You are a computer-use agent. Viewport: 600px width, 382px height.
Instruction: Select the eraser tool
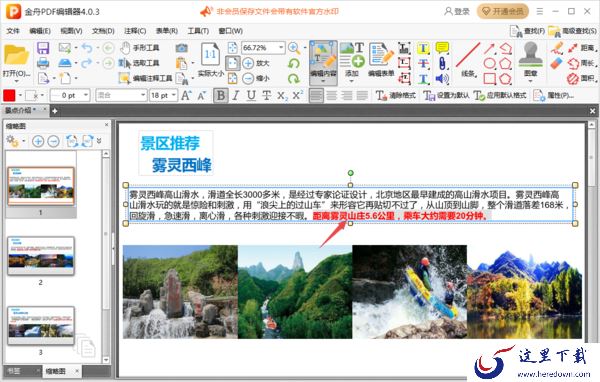(557, 63)
